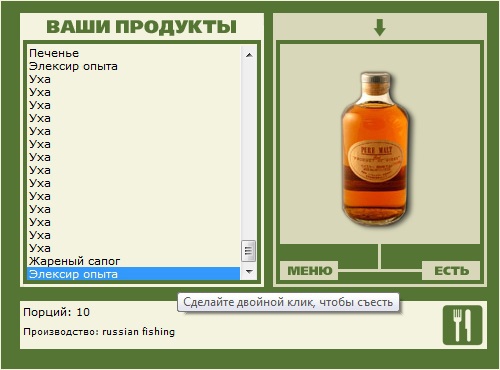Viewport: 500px width, 370px height.
Task: Click the fork and knife icon
Action: [x=462, y=325]
